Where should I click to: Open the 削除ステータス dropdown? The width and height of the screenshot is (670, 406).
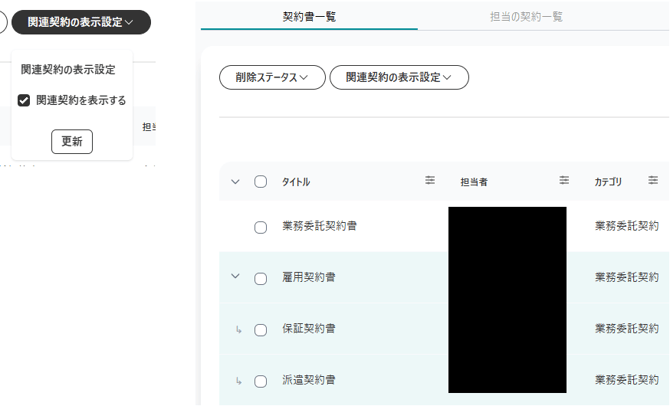(272, 77)
